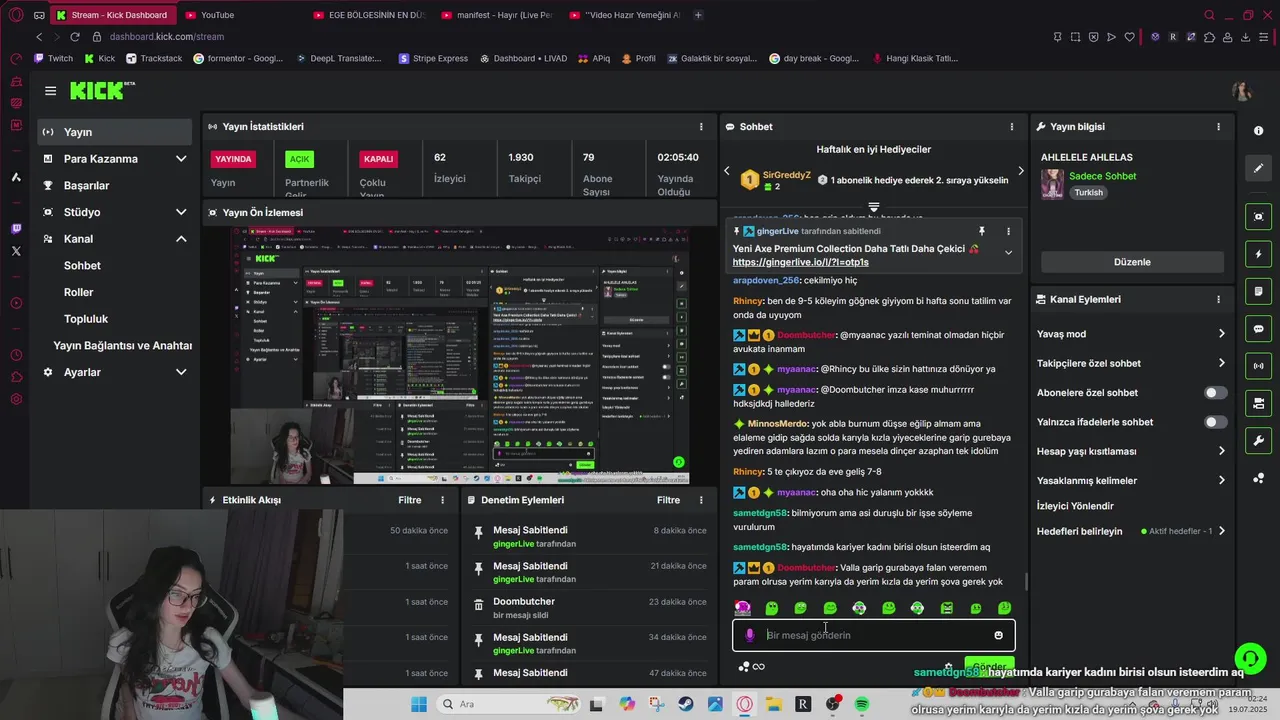1280x720 pixels.
Task: Open Roller in the sidebar
Action: [x=78, y=292]
